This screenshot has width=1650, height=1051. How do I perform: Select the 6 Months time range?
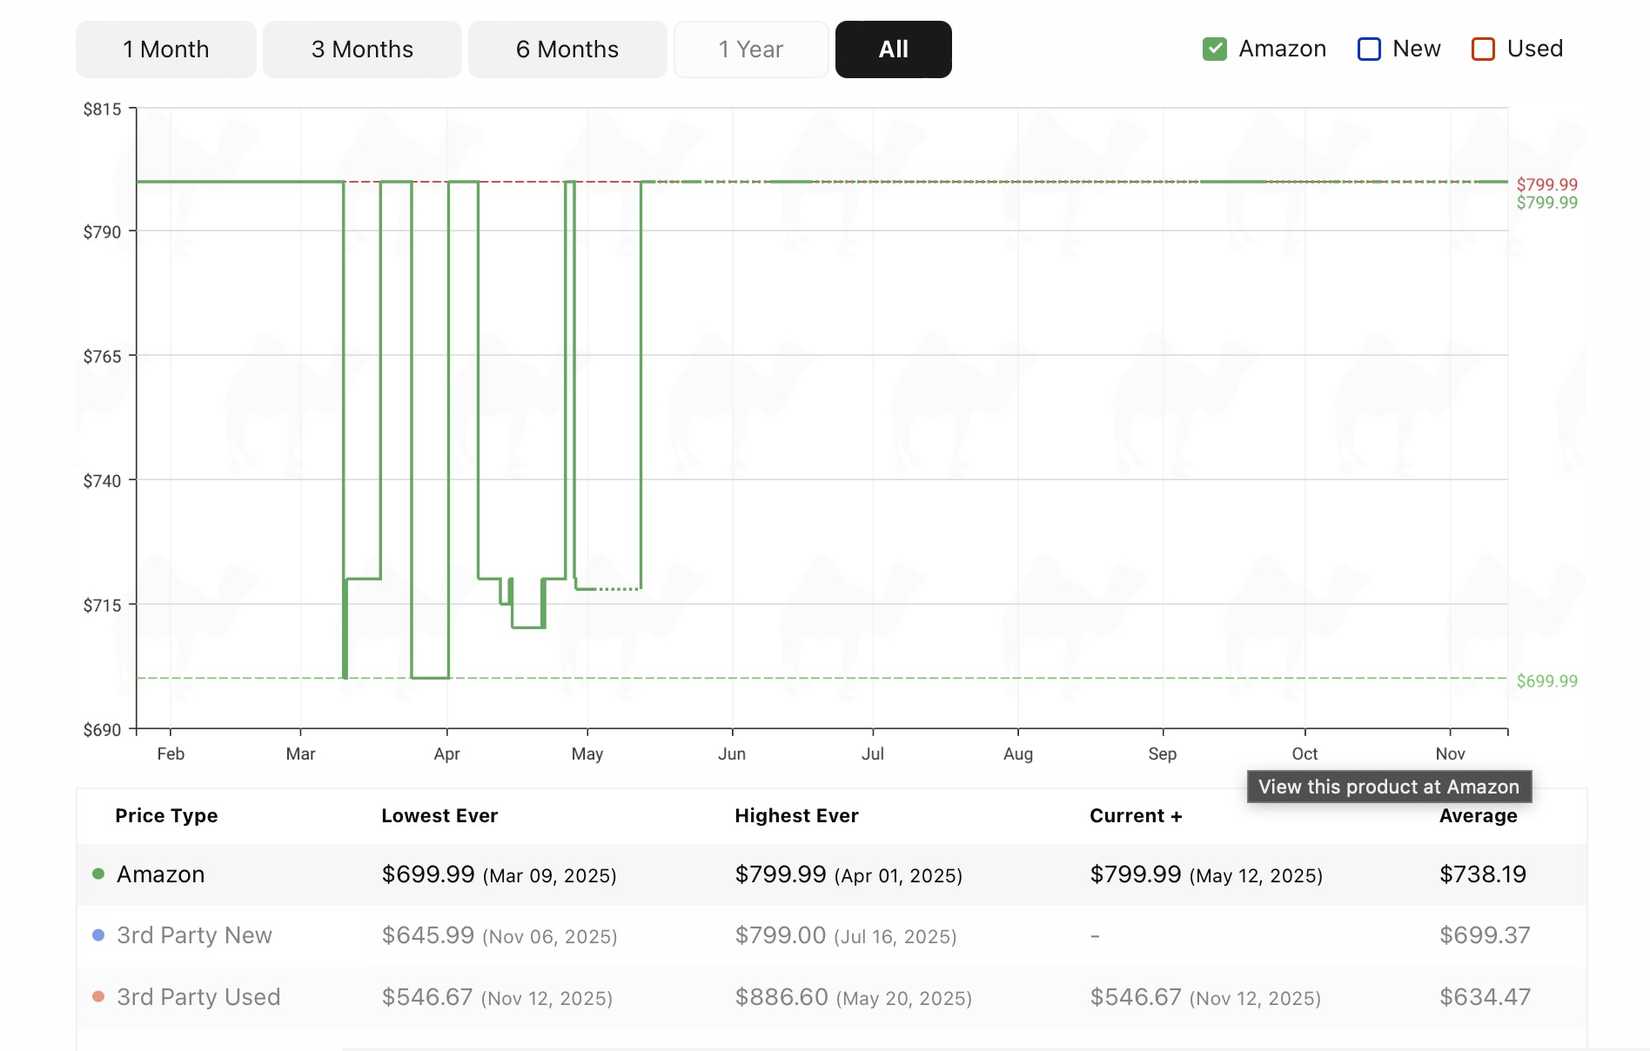click(566, 48)
